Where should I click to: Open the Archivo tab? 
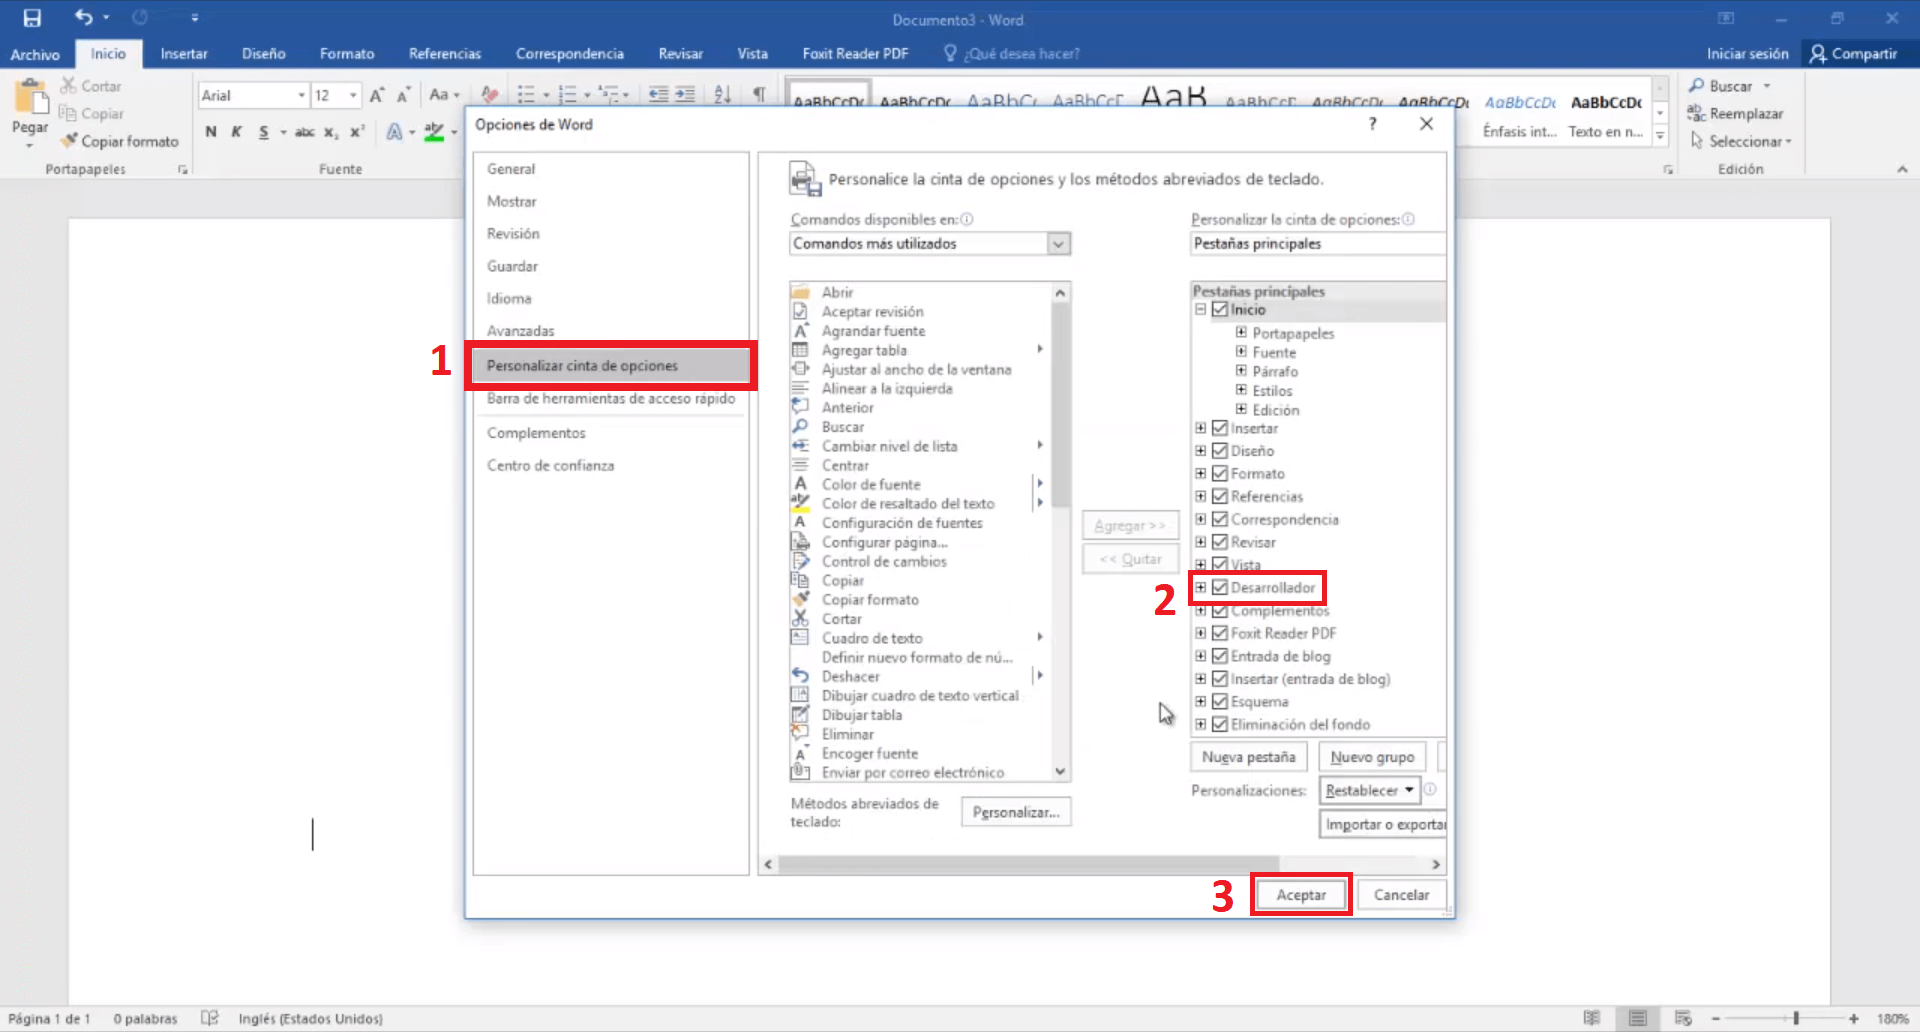click(x=35, y=54)
